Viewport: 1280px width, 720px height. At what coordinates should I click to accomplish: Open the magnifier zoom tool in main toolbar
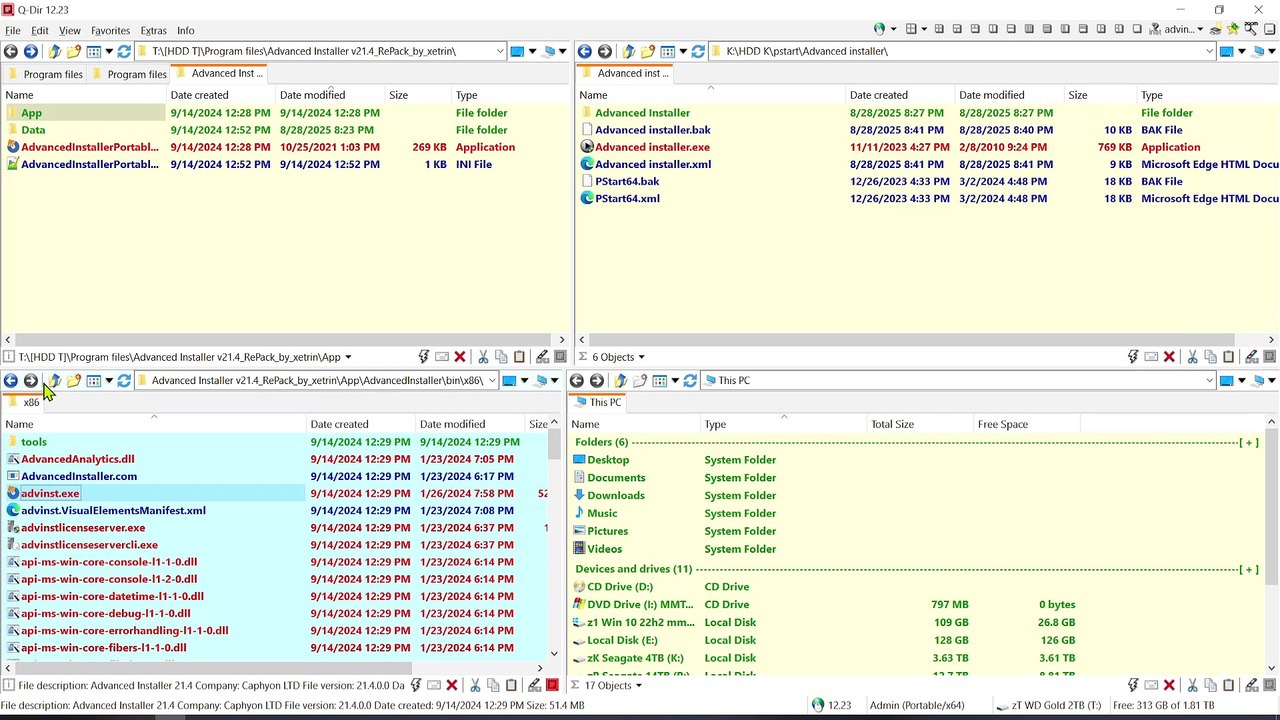click(1251, 29)
